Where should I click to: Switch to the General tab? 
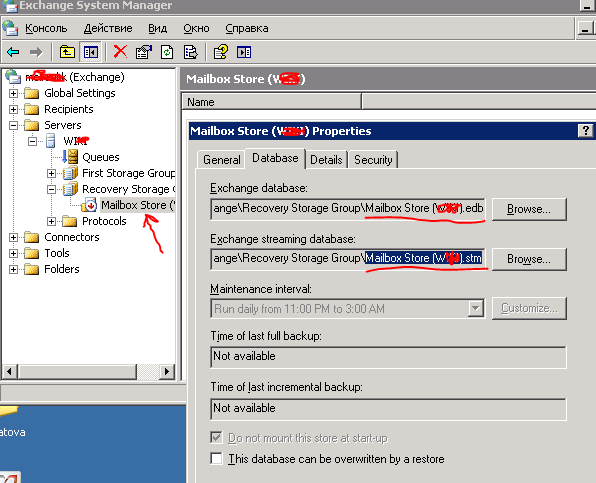pyautogui.click(x=222, y=160)
